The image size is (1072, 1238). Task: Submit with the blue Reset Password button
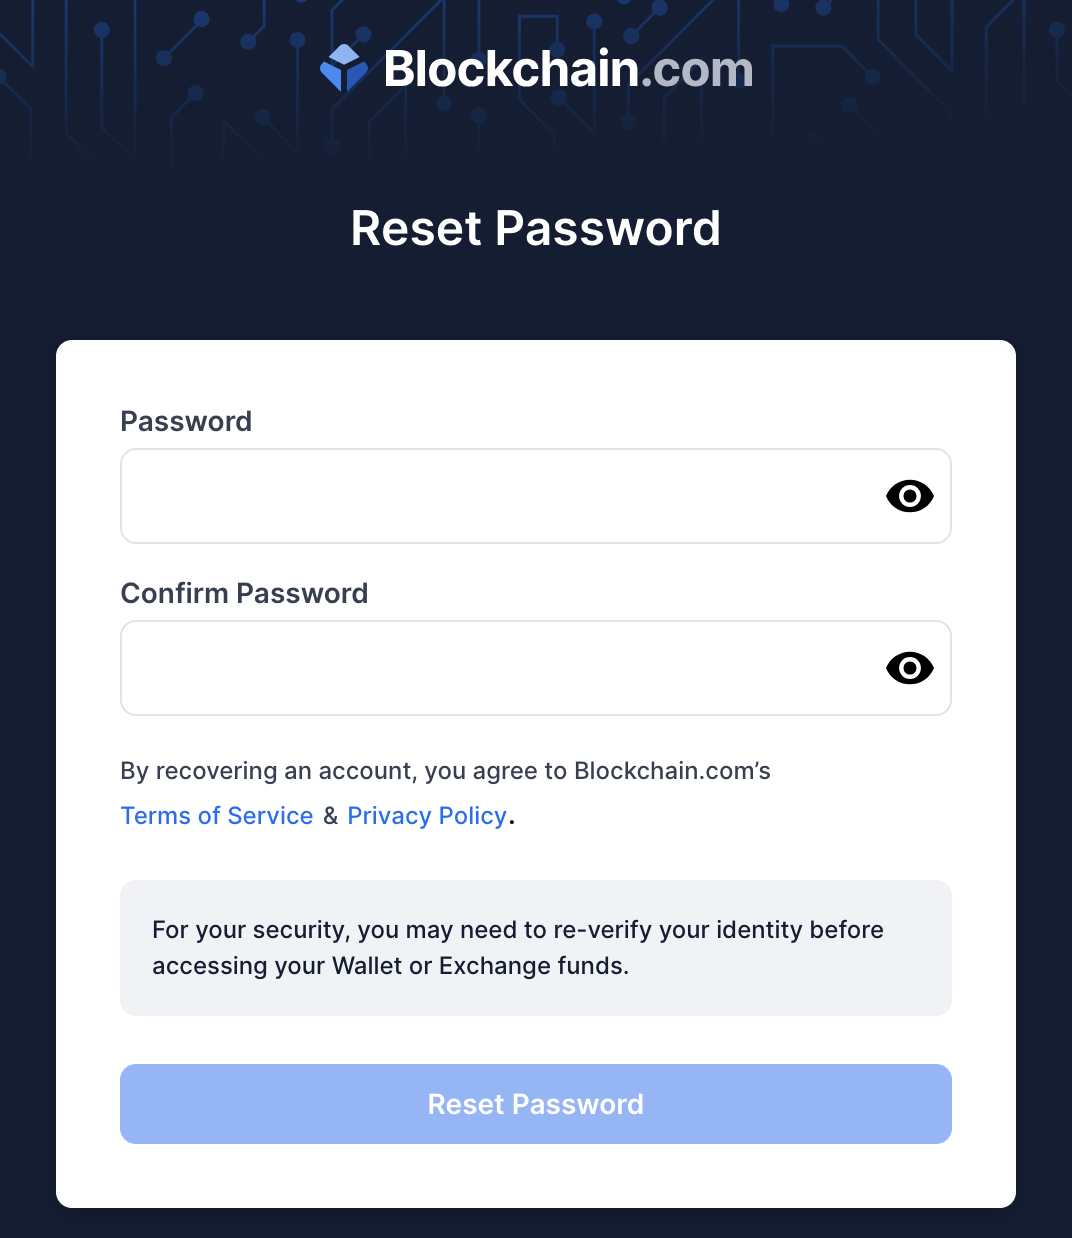536,1104
